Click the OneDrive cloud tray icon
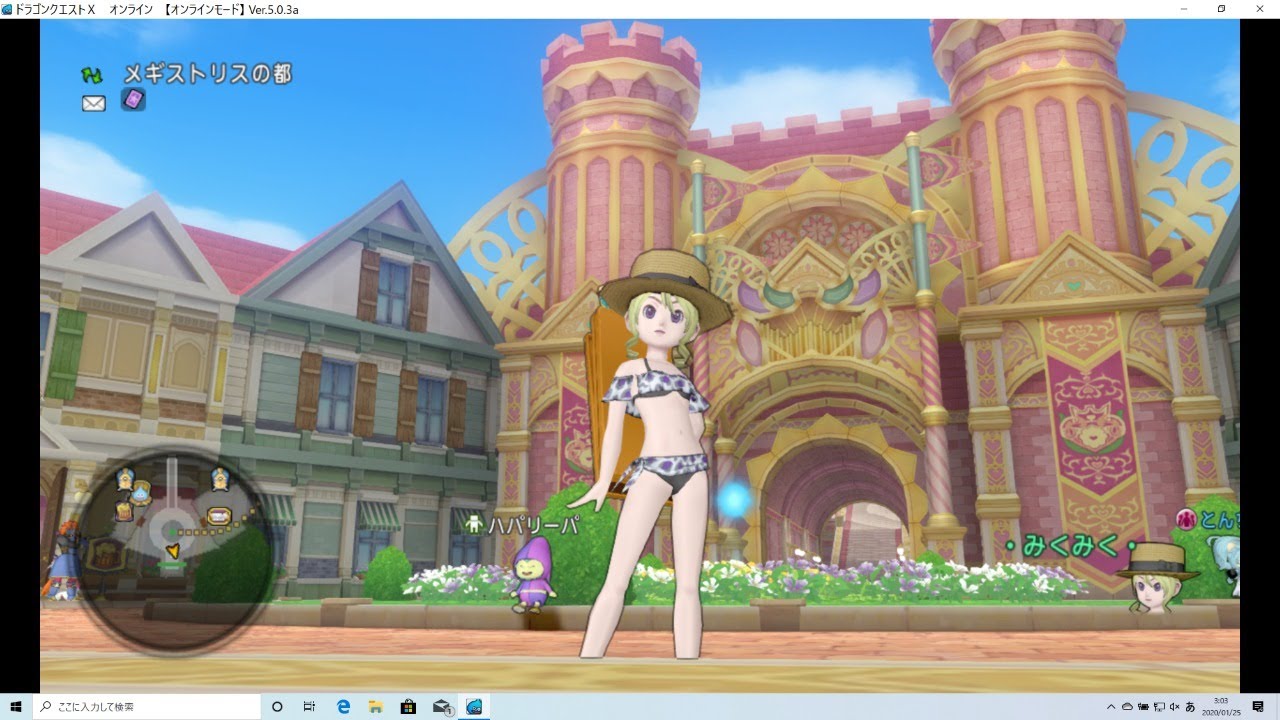The image size is (1280, 720). (1127, 706)
